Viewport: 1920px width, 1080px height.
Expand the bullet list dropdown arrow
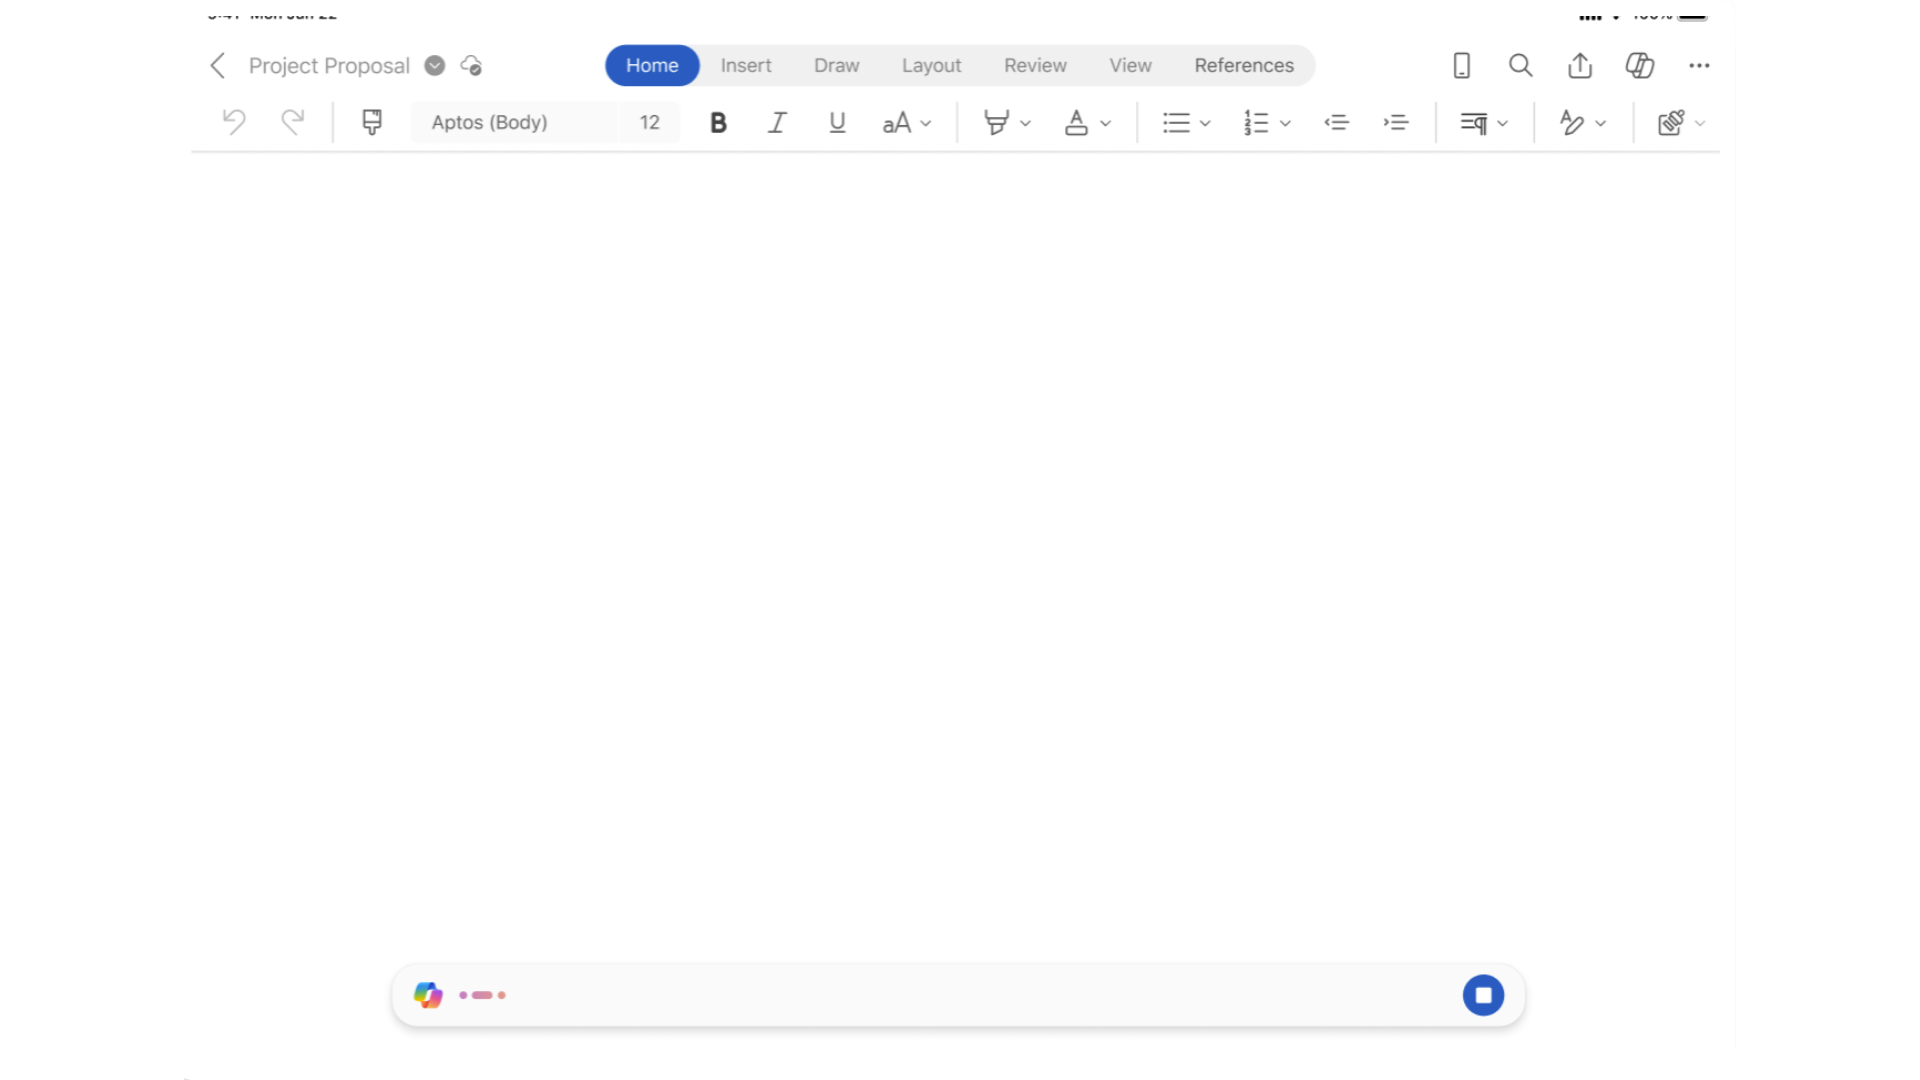coord(1205,123)
